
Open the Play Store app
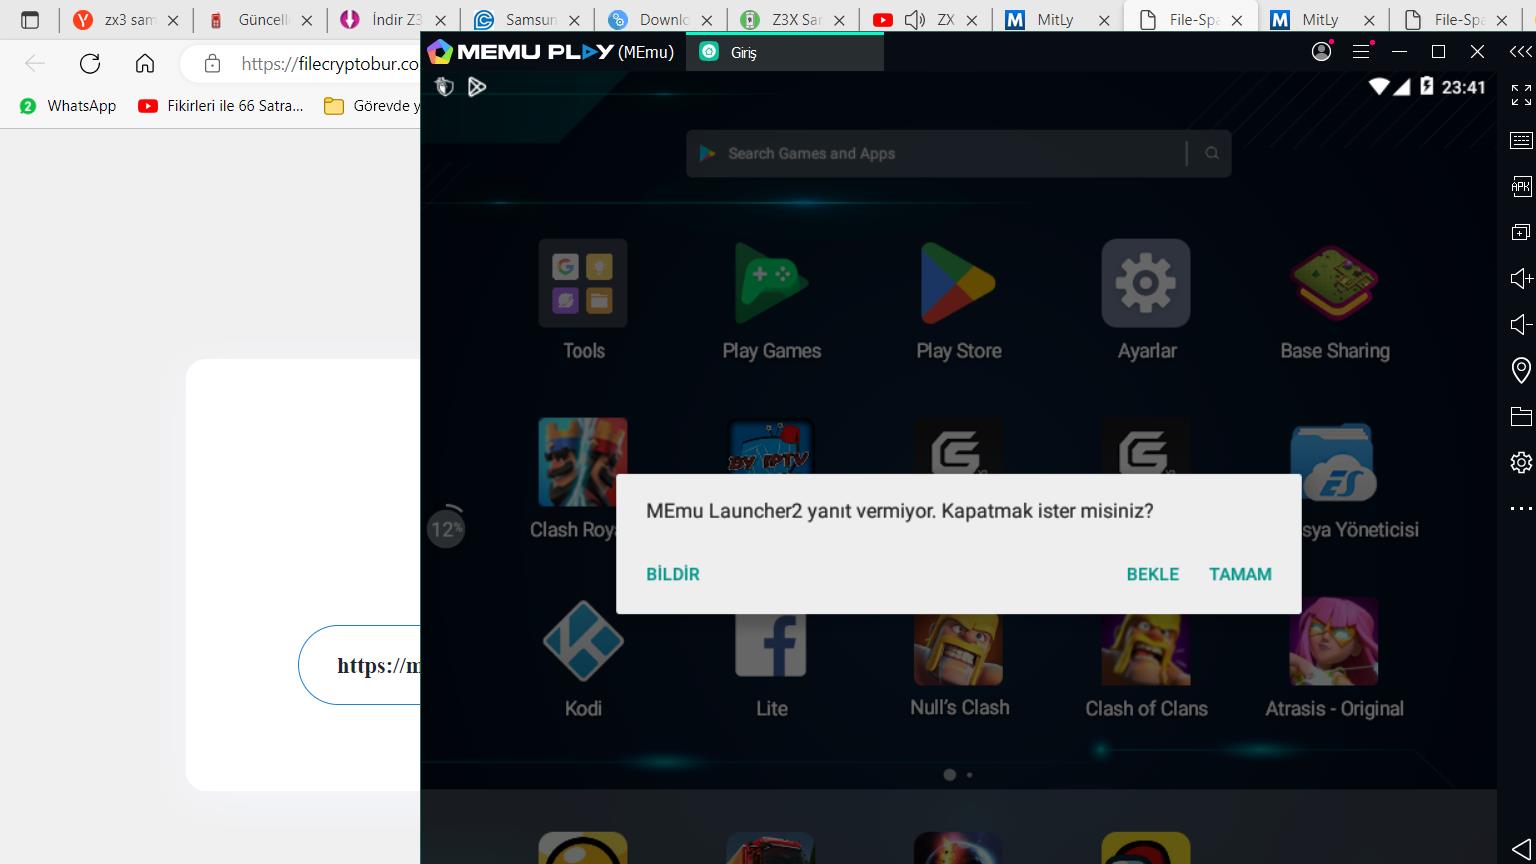(958, 284)
